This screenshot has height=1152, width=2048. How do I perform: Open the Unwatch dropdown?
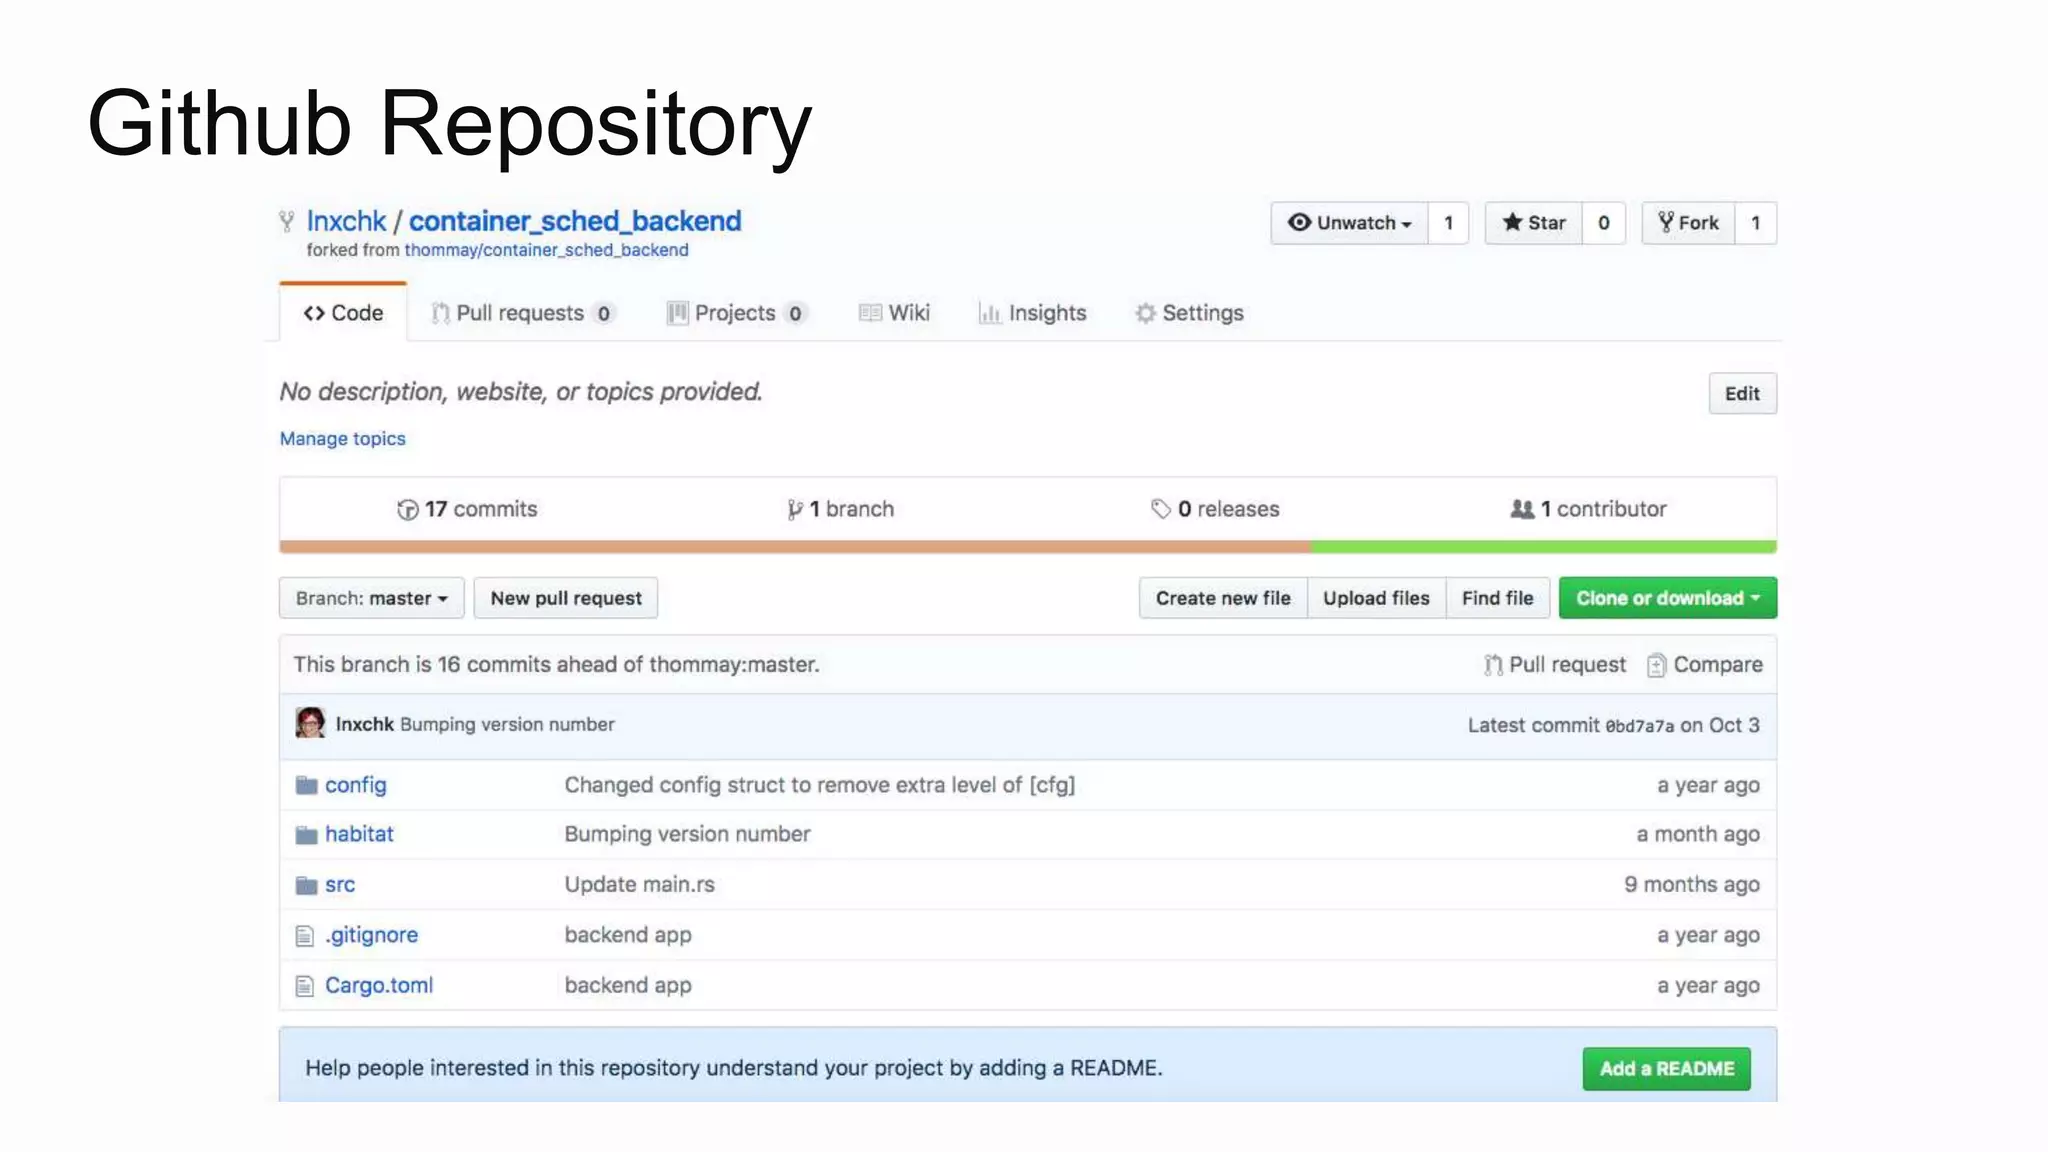point(1349,223)
